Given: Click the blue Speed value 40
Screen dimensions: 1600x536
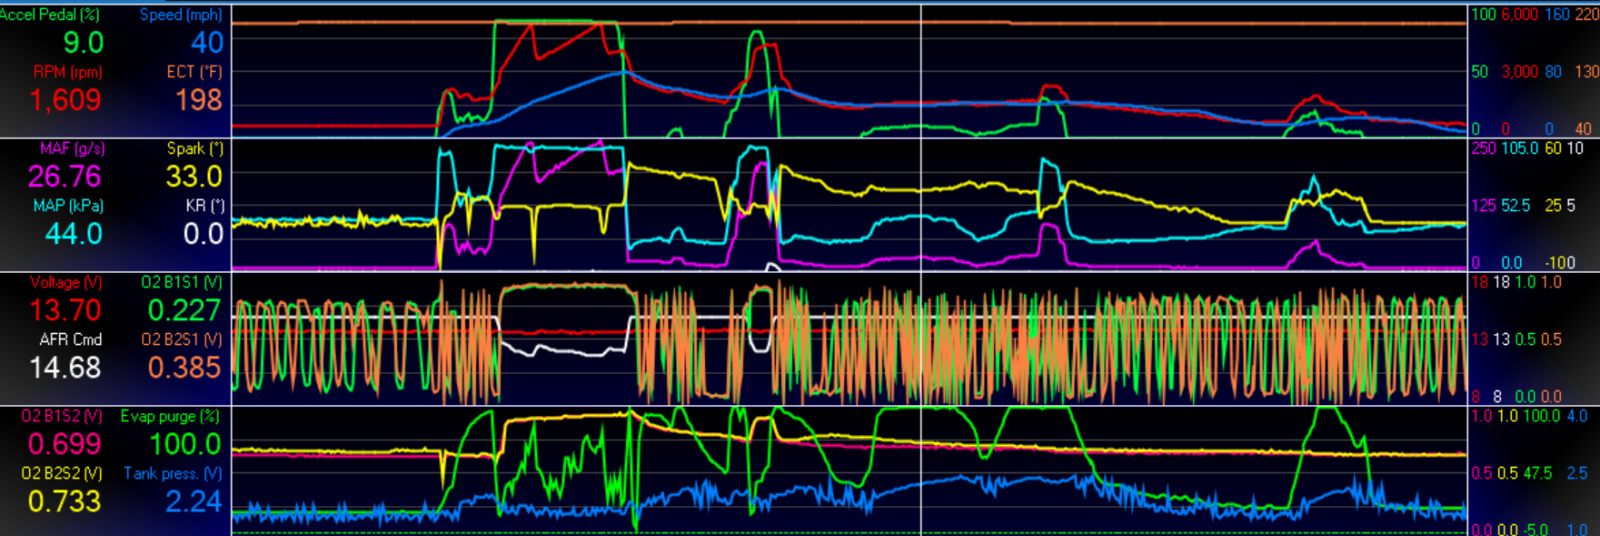Looking at the screenshot, I should [x=207, y=43].
